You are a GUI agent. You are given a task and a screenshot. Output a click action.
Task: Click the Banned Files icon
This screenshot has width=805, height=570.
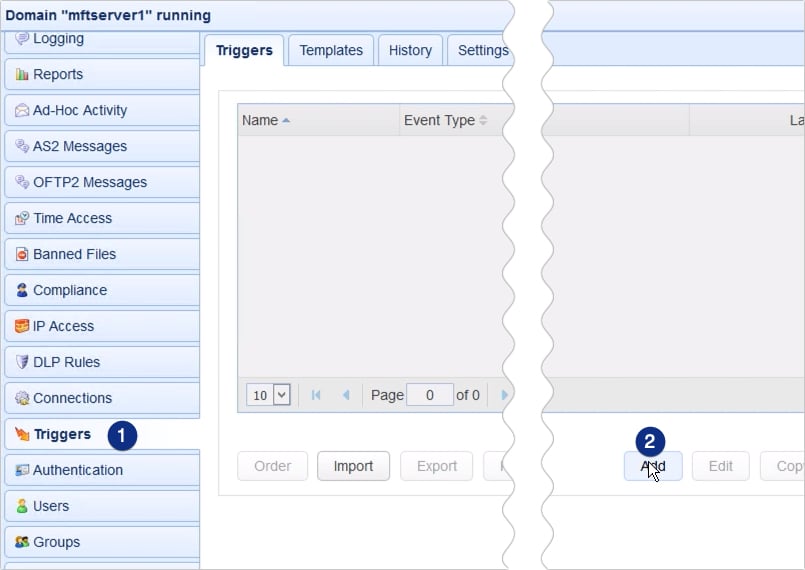coord(22,254)
